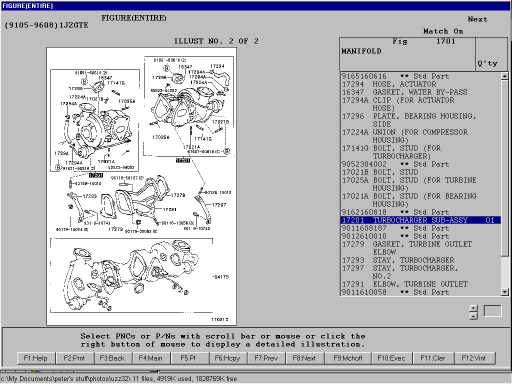Image resolution: width=512 pixels, height=384 pixels.
Task: Open vehicle info with F12:Vinf
Action: (474, 358)
